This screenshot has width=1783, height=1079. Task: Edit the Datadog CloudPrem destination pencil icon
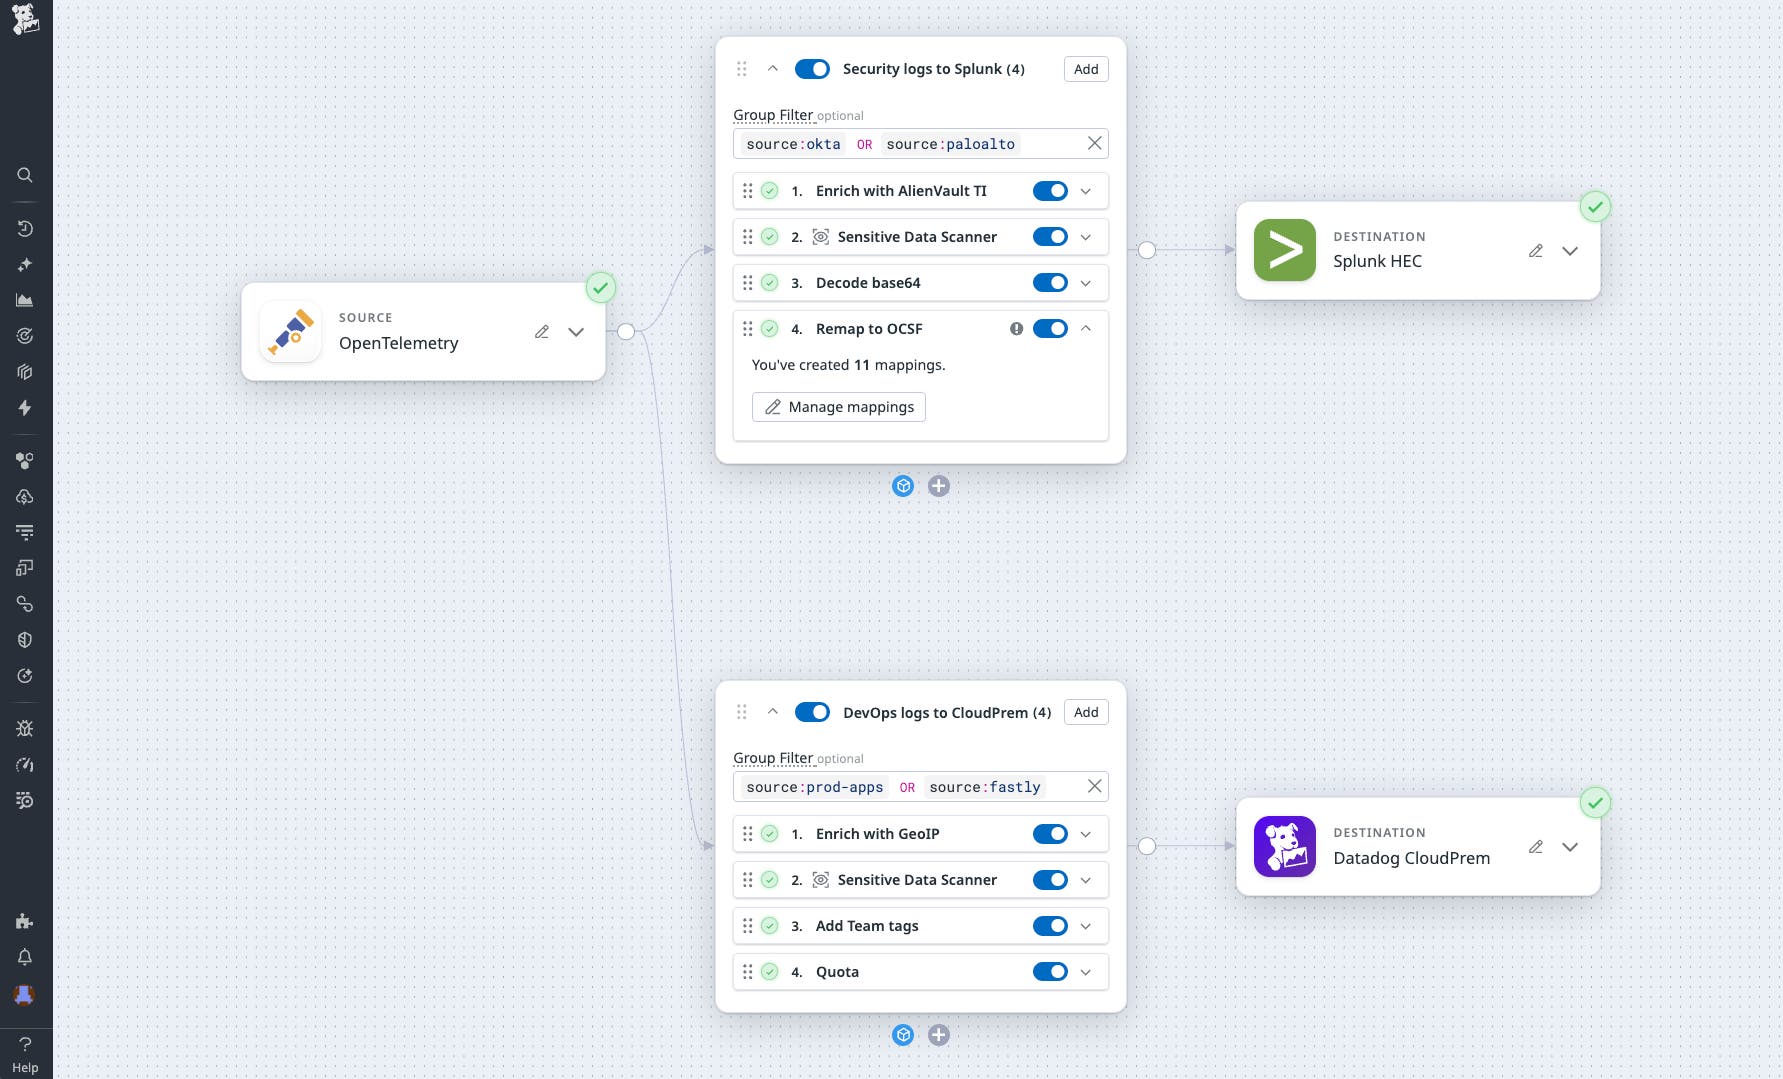click(1535, 846)
